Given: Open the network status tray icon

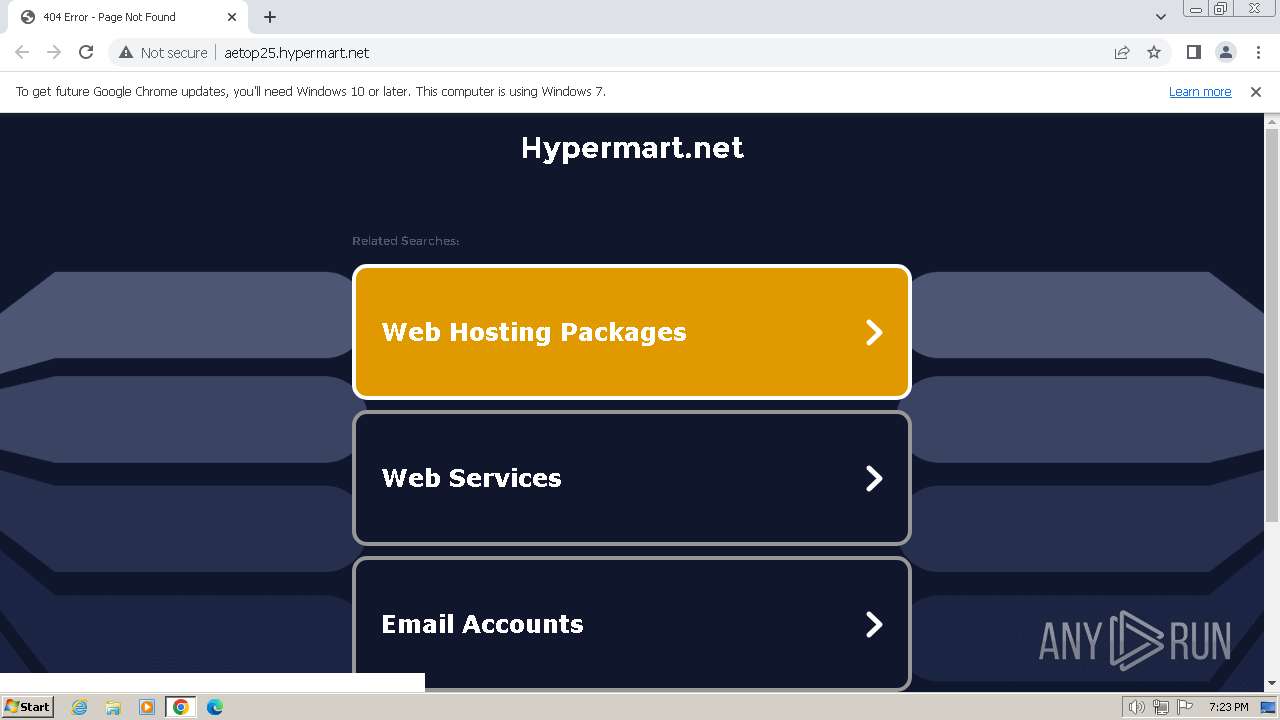Looking at the screenshot, I should 1161,707.
